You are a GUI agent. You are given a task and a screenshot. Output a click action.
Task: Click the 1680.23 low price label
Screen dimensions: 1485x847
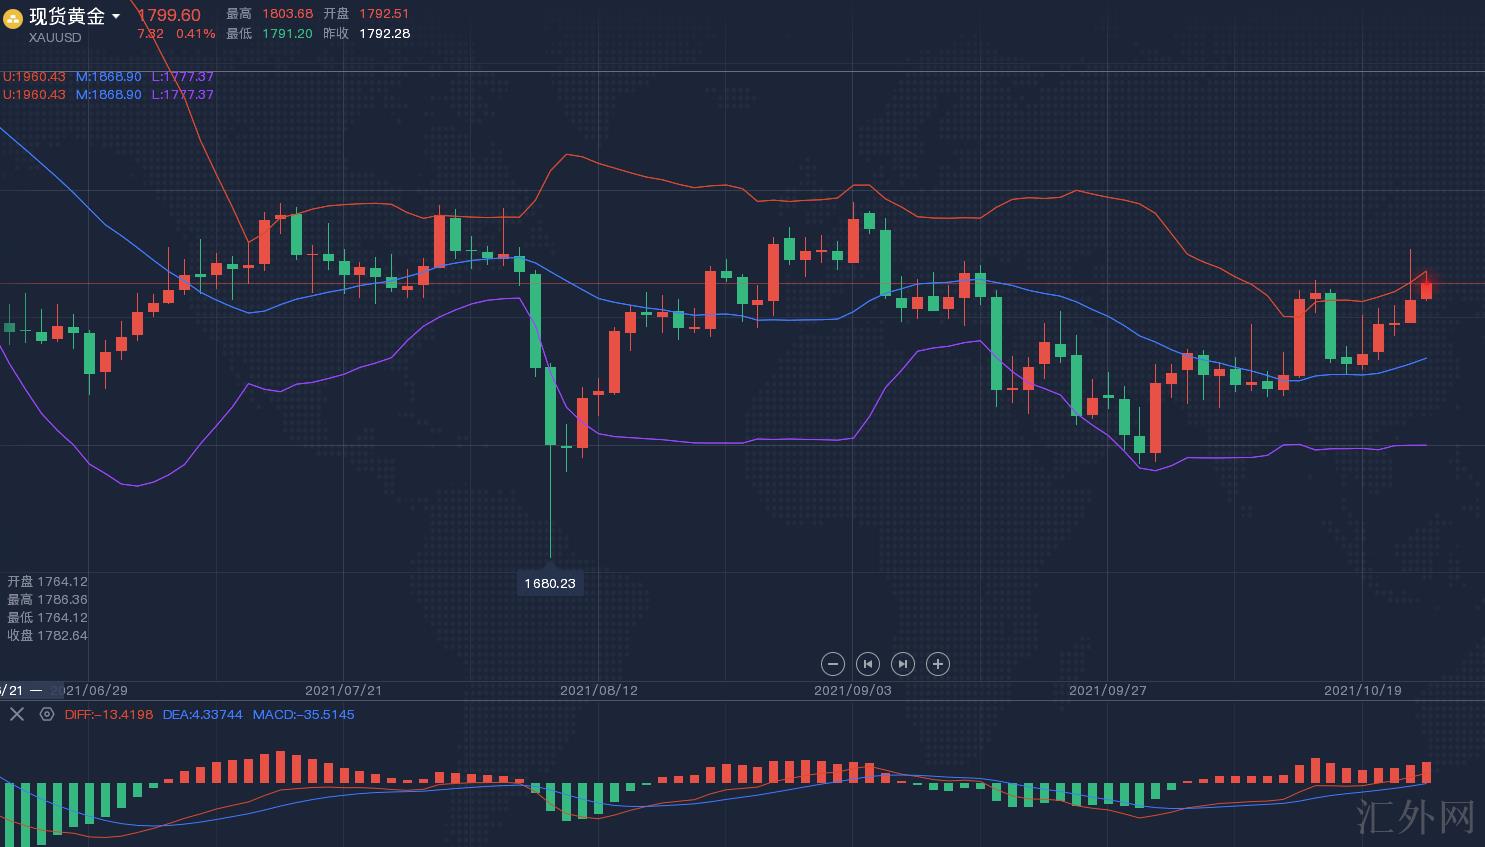550,583
